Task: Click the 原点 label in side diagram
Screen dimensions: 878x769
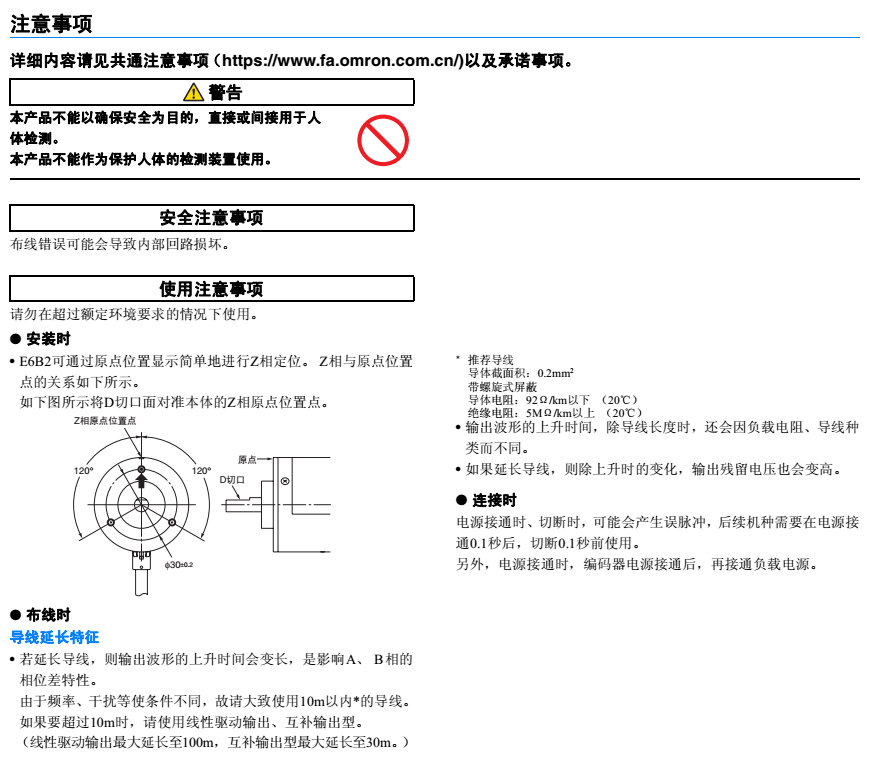Action: click(x=247, y=459)
